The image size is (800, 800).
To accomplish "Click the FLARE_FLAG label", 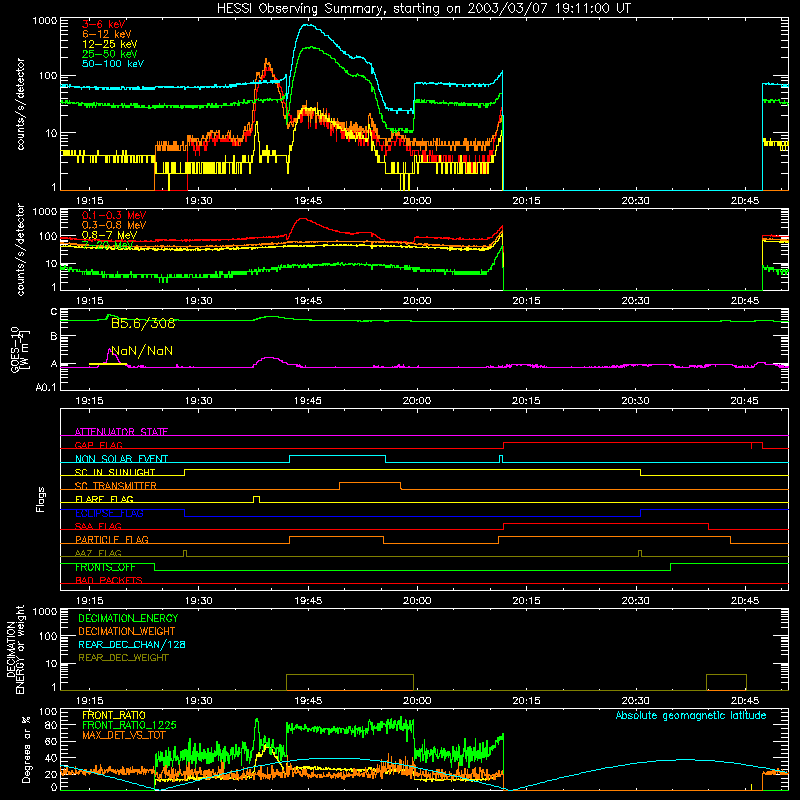I will [x=104, y=499].
